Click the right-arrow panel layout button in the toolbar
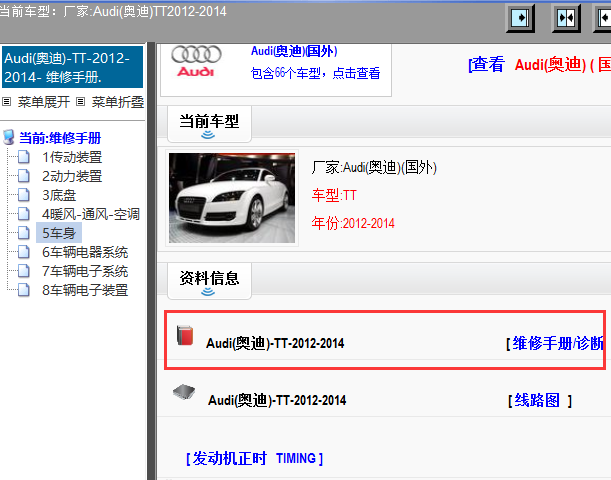This screenshot has height=480, width=611. [x=520, y=18]
